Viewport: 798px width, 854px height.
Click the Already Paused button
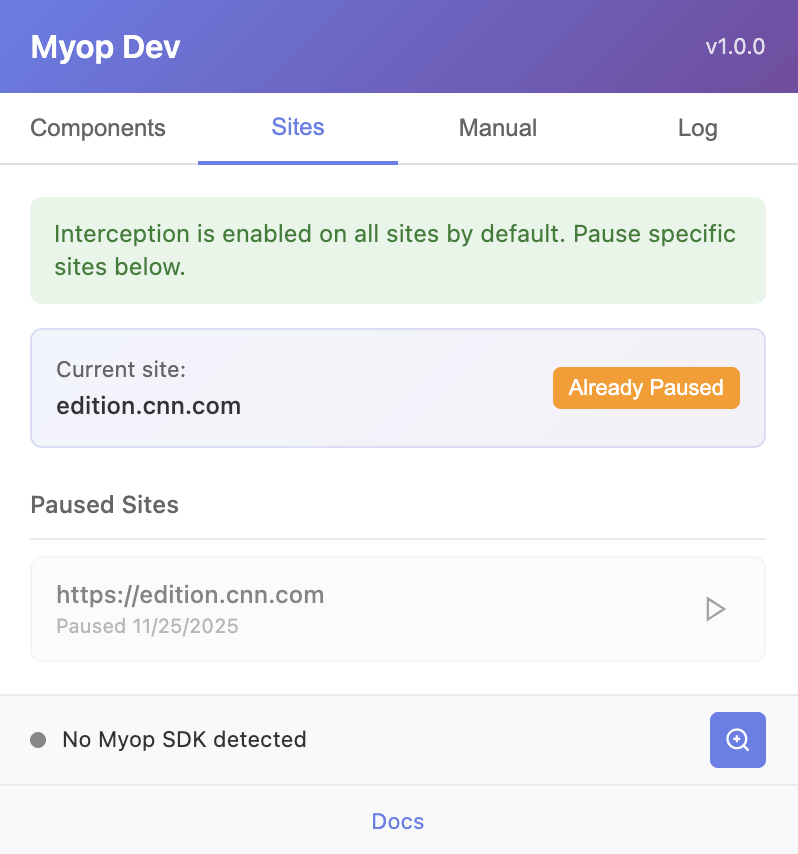[645, 388]
